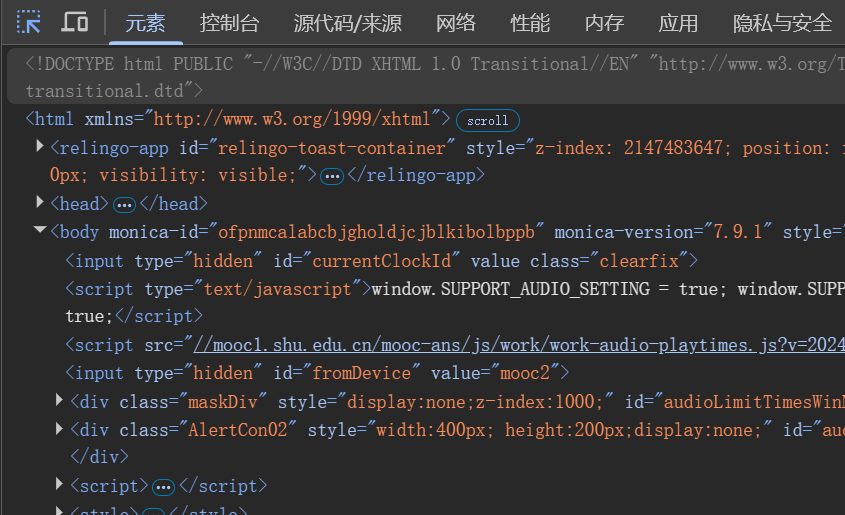Select the hidden input fromDevice line
The height and width of the screenshot is (515, 845).
tap(317, 373)
